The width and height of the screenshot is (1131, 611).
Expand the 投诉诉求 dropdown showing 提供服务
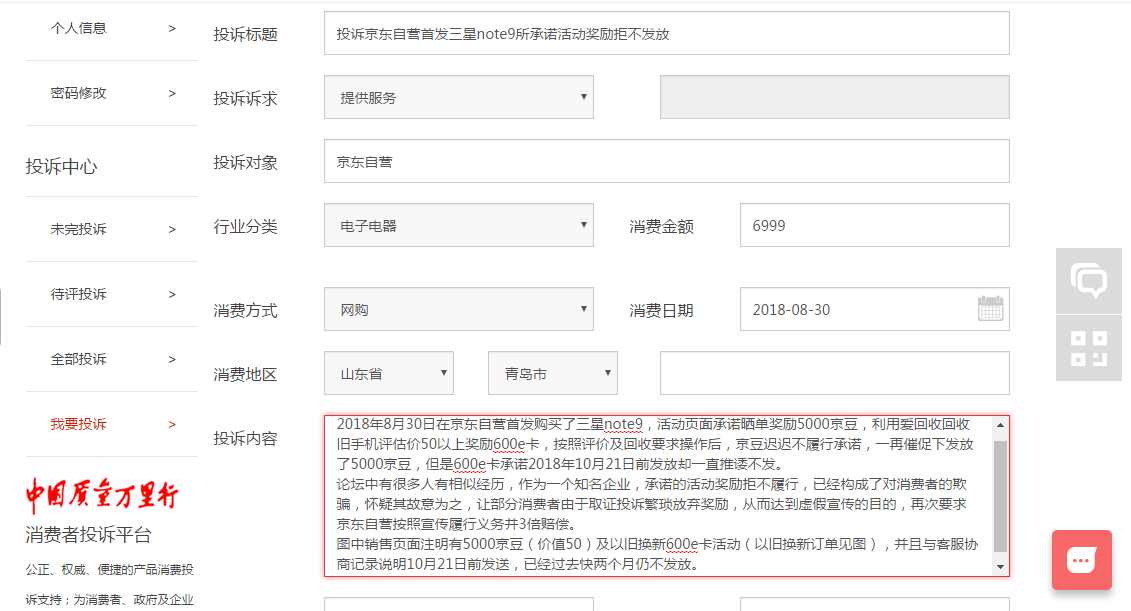point(459,97)
